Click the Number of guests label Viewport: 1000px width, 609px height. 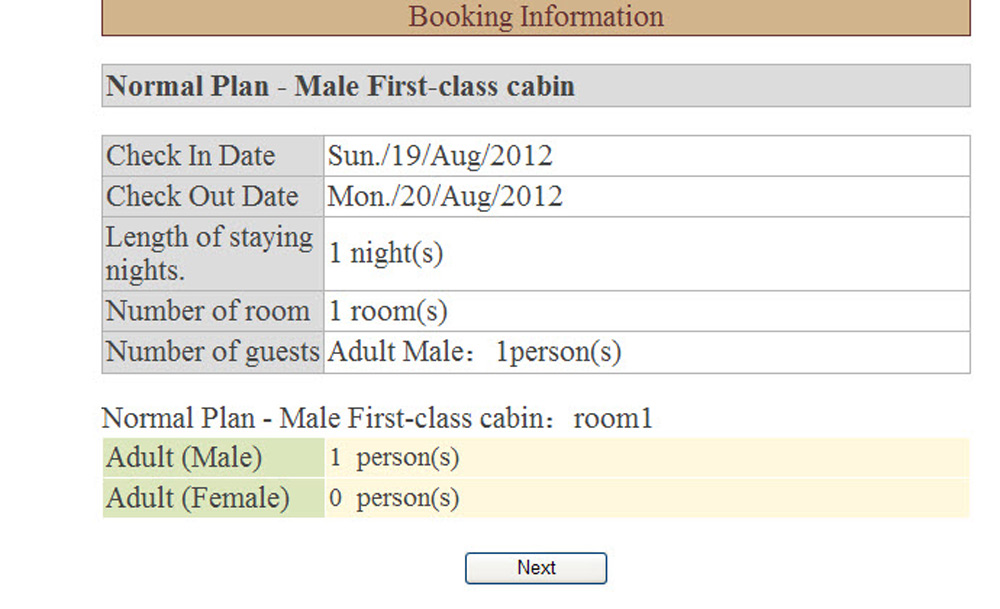point(213,352)
